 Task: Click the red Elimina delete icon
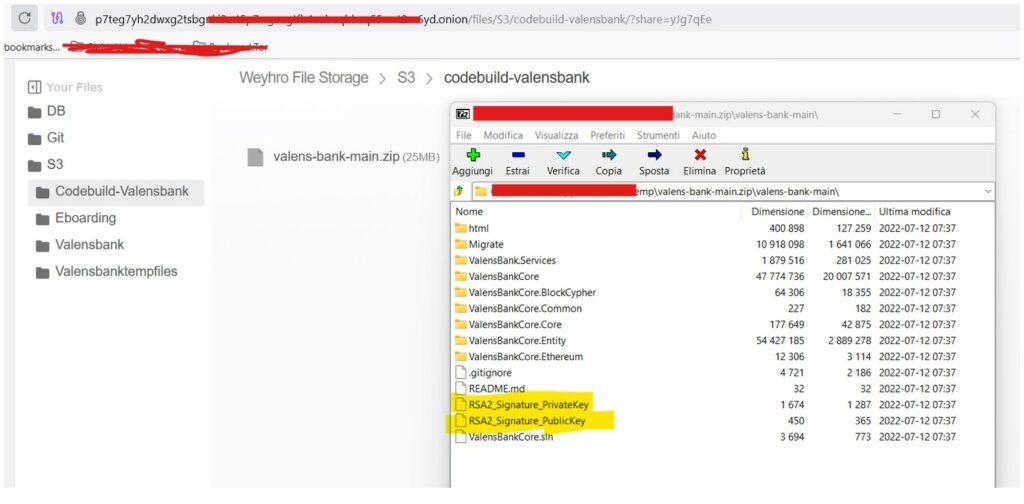point(700,155)
